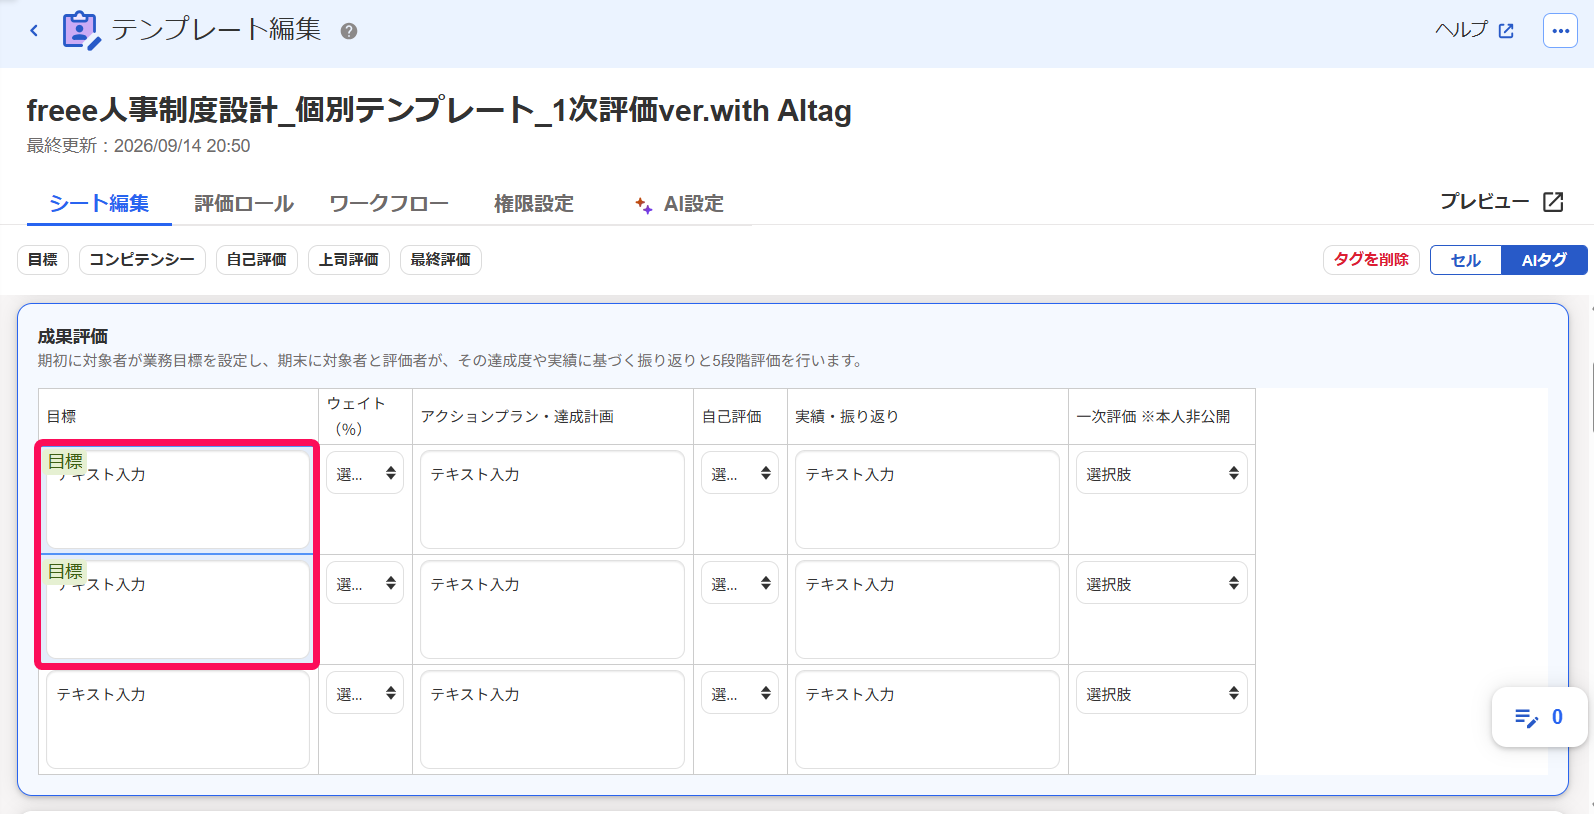Open the ヘルプ external link

point(1474,30)
